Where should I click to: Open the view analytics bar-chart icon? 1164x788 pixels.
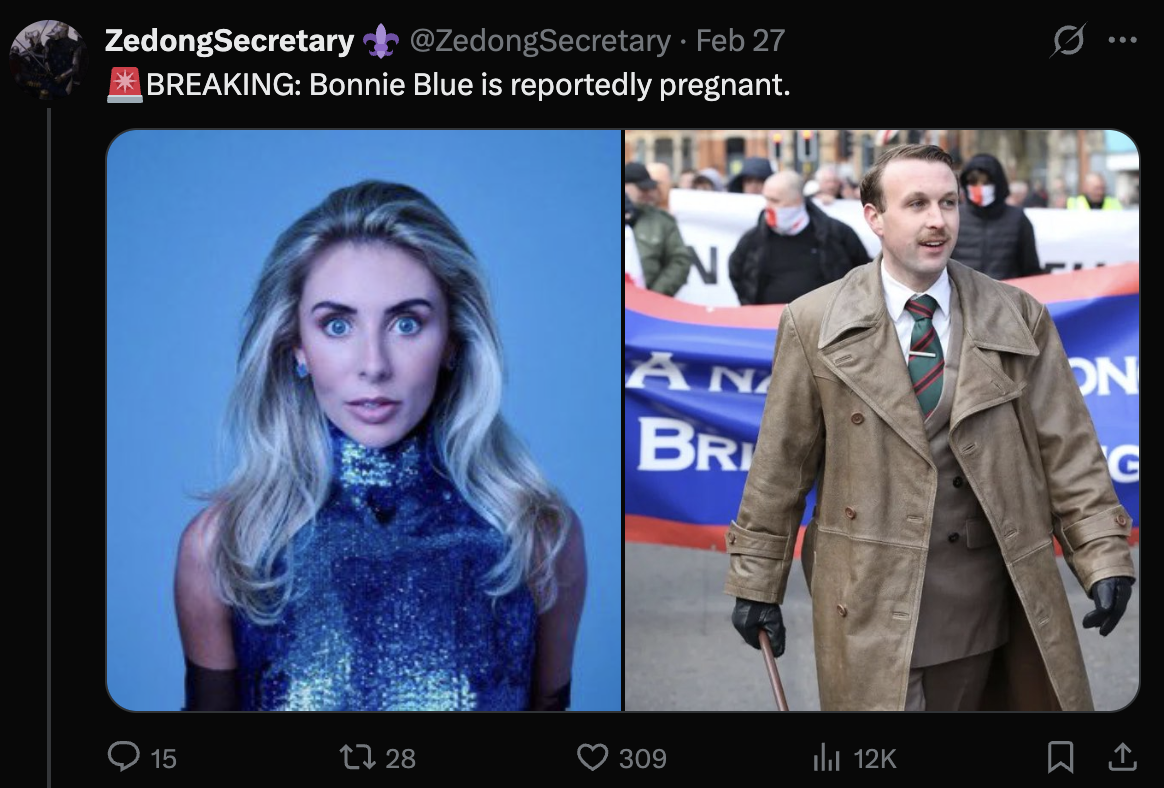coord(826,758)
